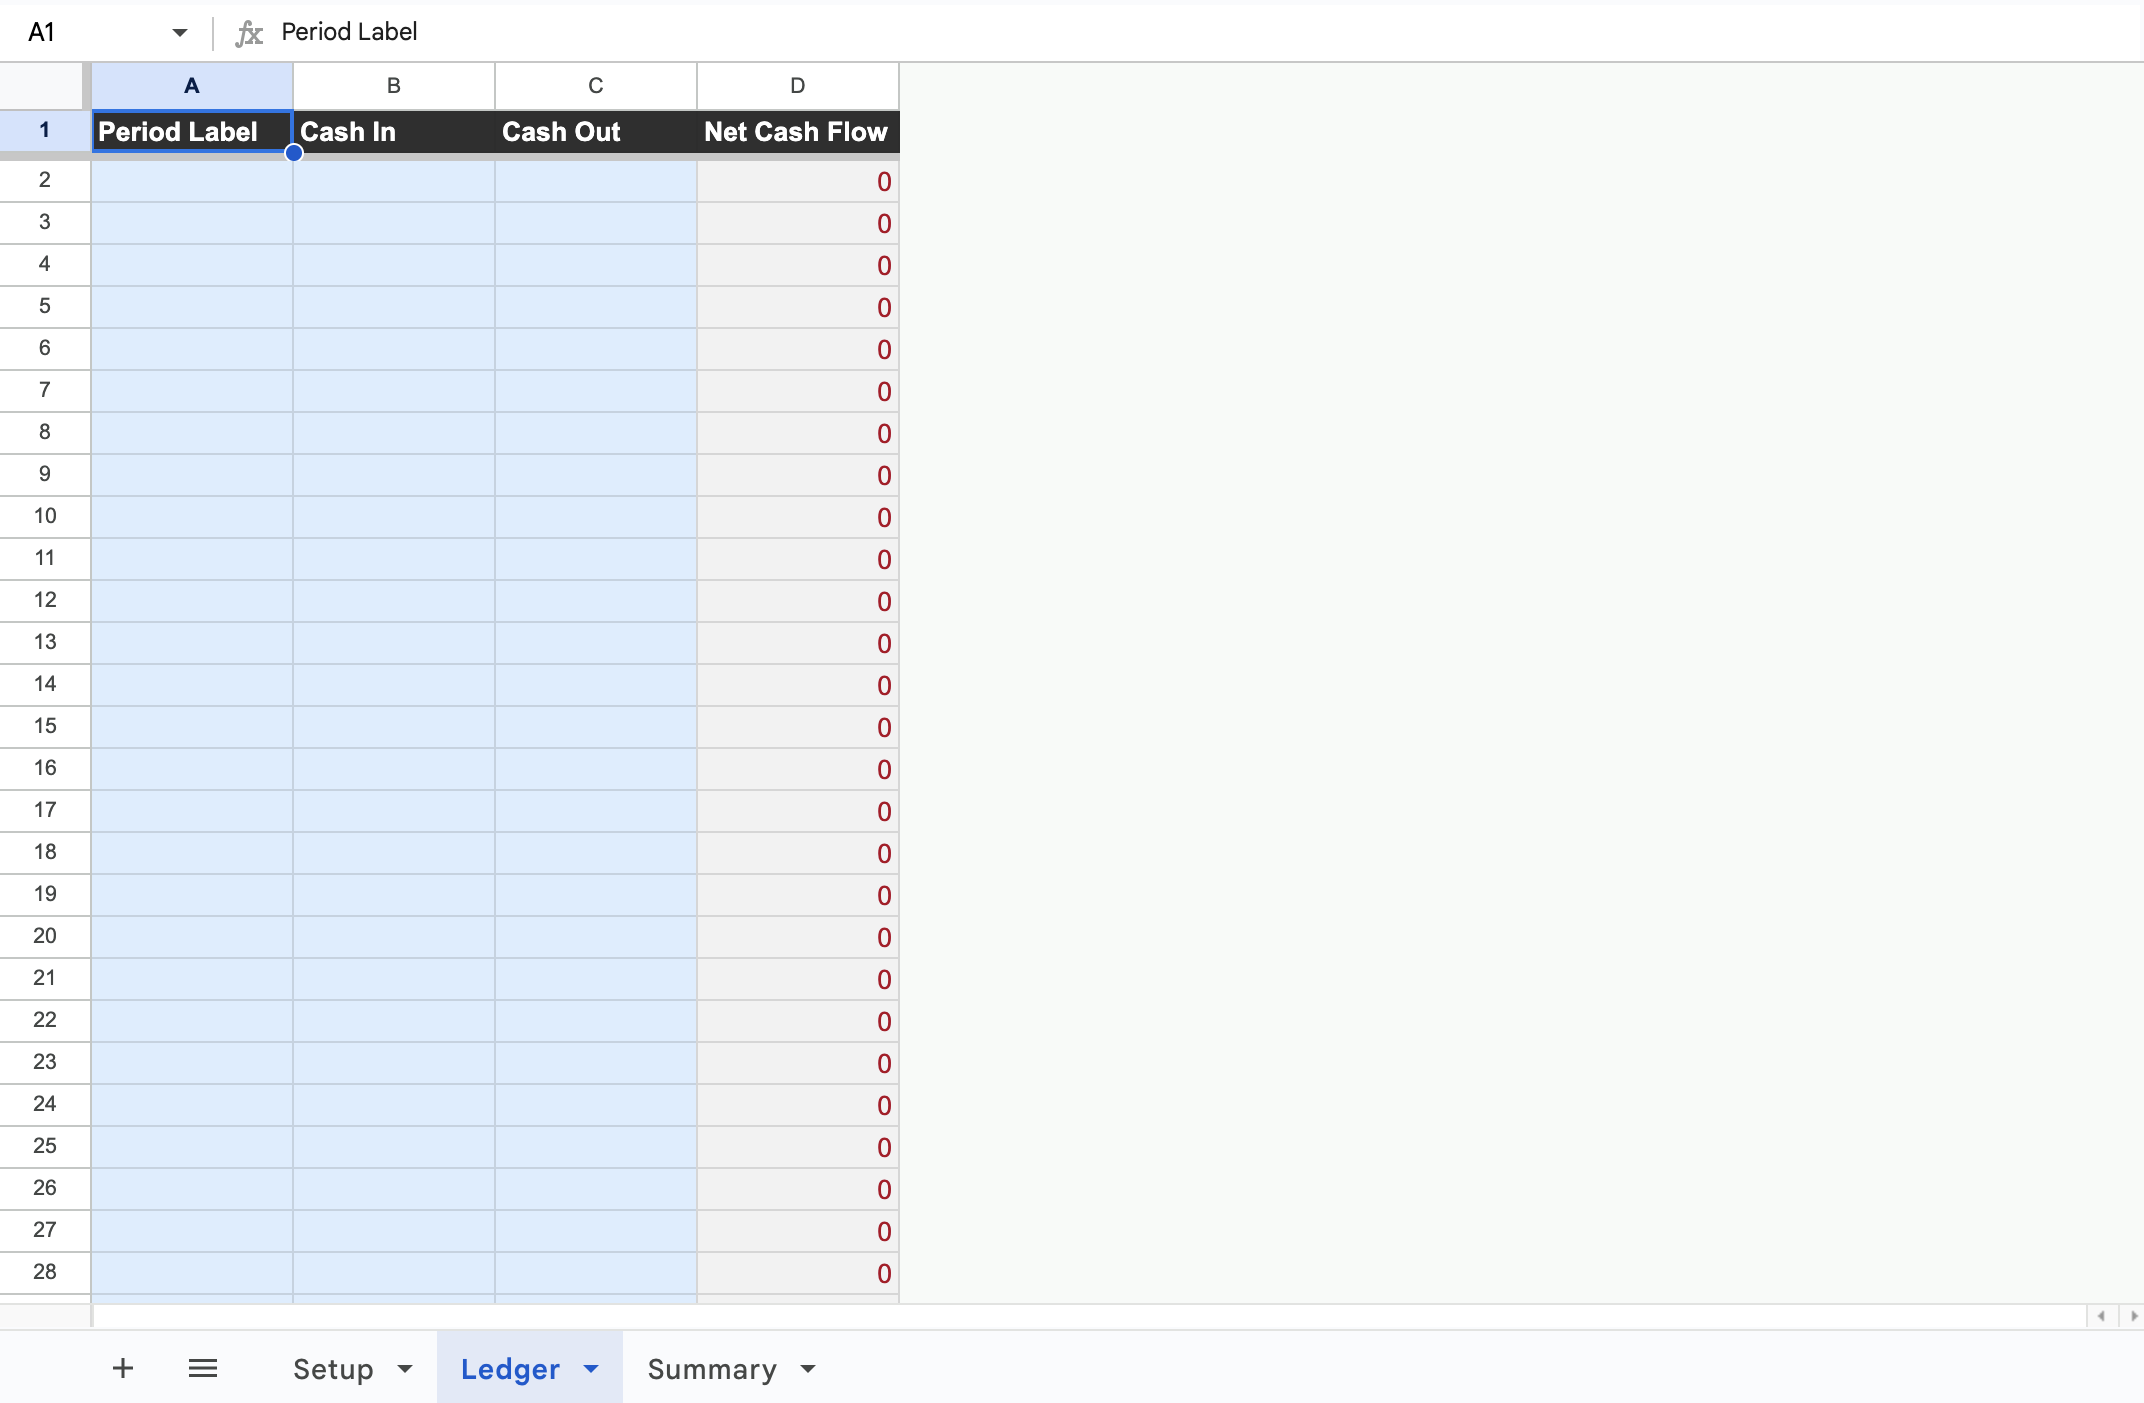This screenshot has width=2144, height=1403.
Task: Open the Ledger sheet tab menu
Action: click(590, 1369)
